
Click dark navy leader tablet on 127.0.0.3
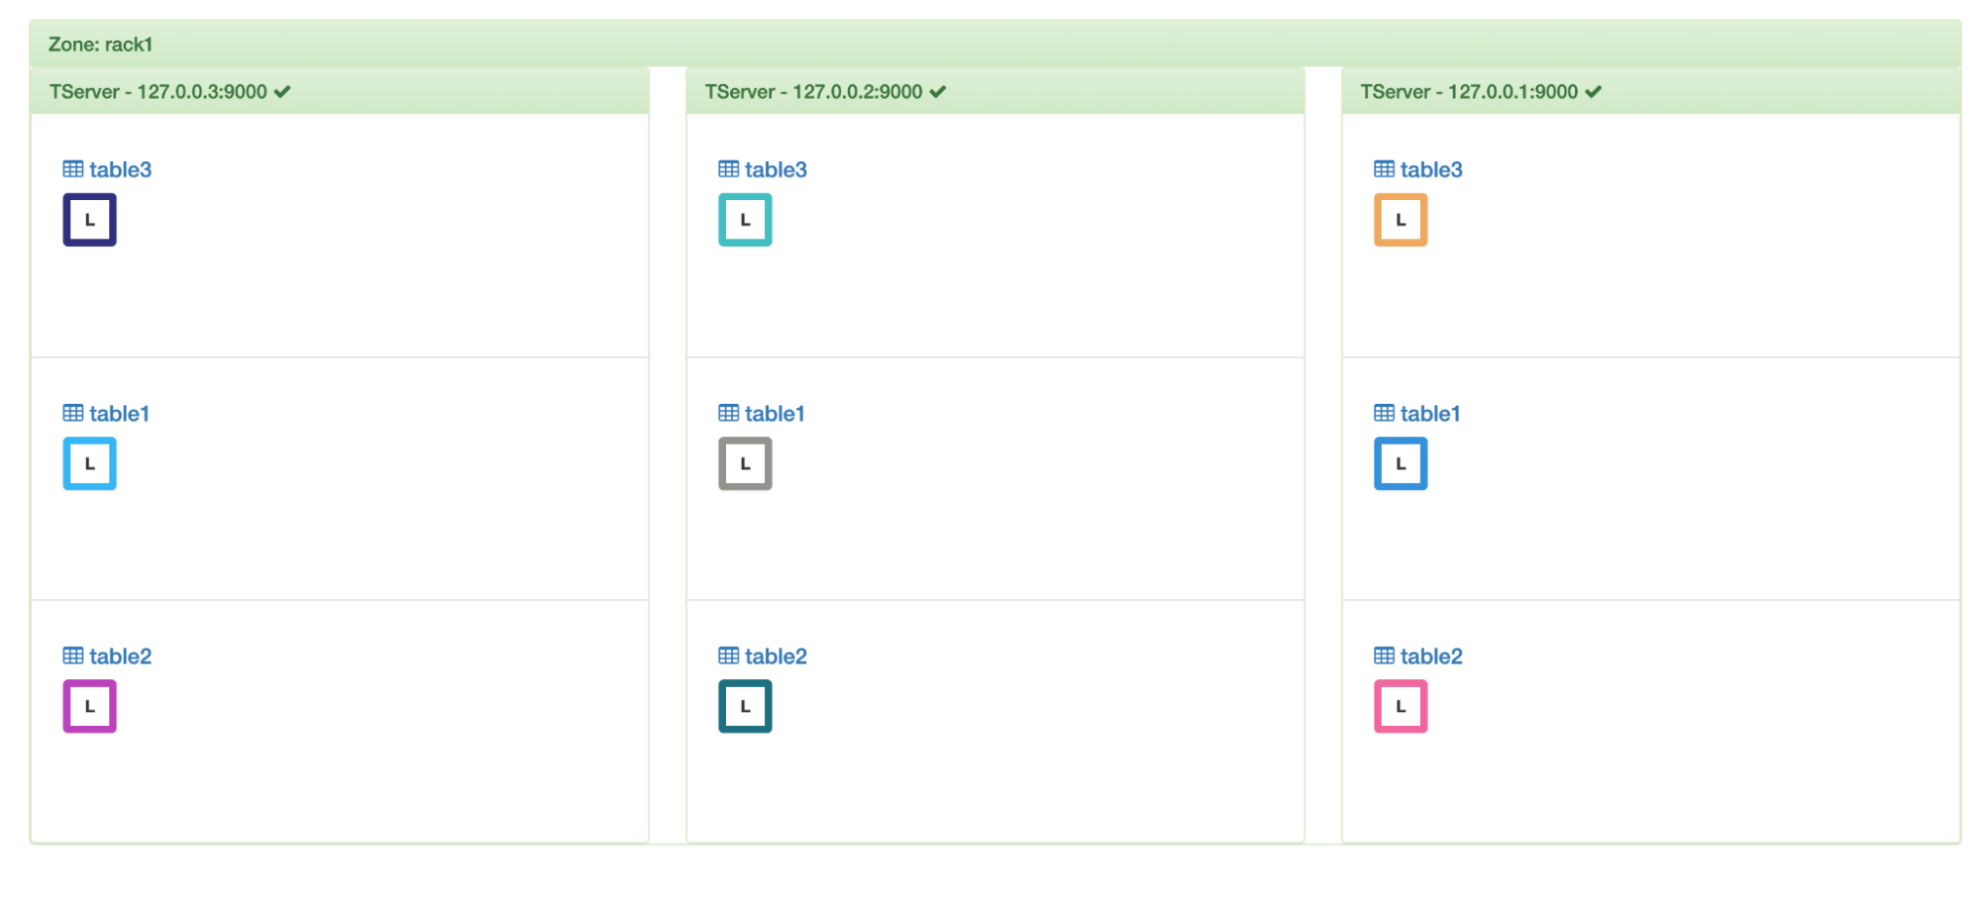(89, 220)
